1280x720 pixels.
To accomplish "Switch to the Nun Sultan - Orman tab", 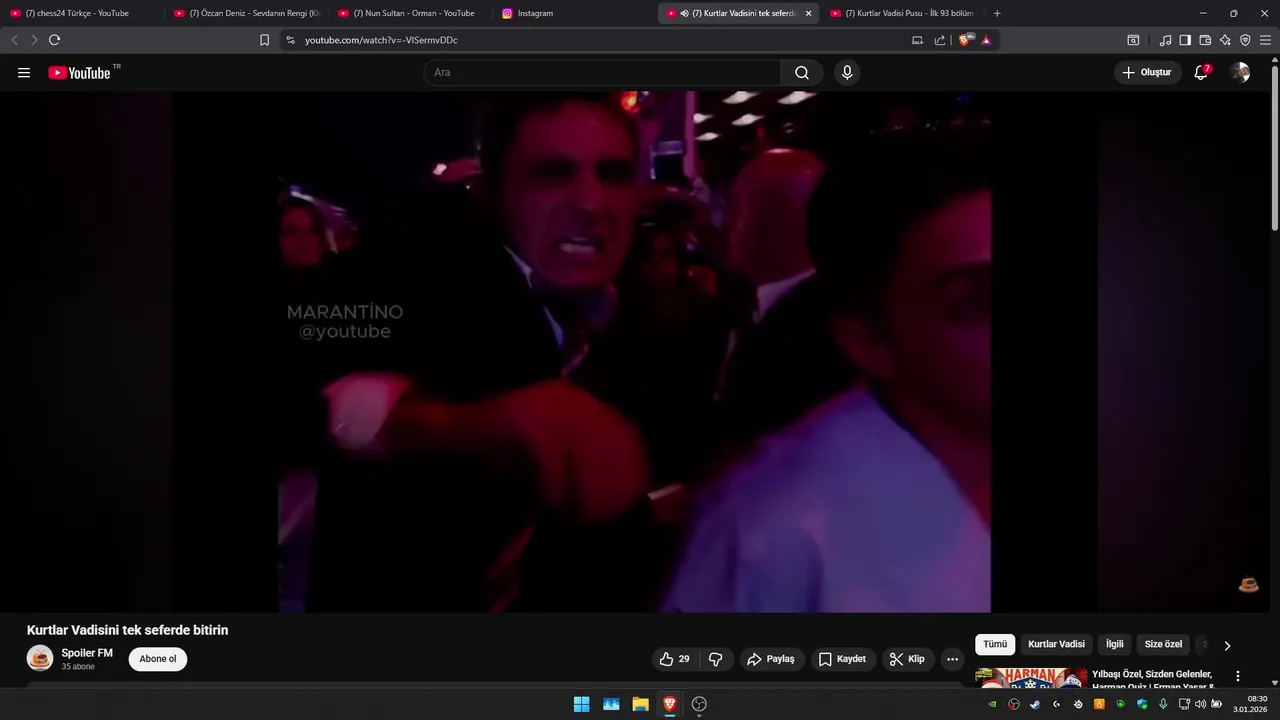I will 410,13.
